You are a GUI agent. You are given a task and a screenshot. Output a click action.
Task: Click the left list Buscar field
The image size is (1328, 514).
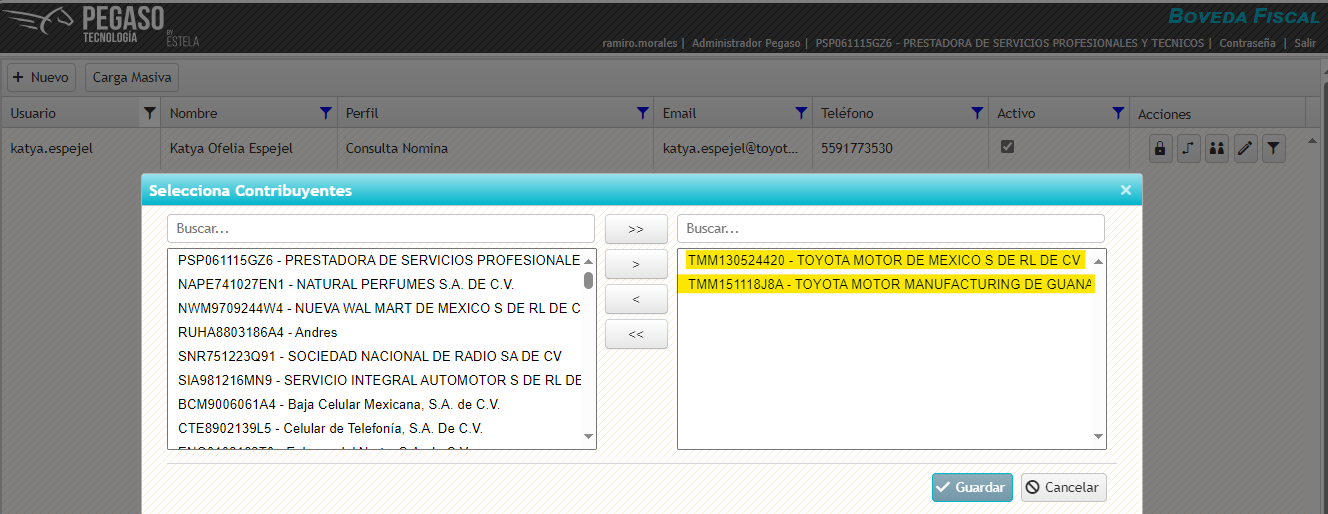pyautogui.click(x=381, y=228)
